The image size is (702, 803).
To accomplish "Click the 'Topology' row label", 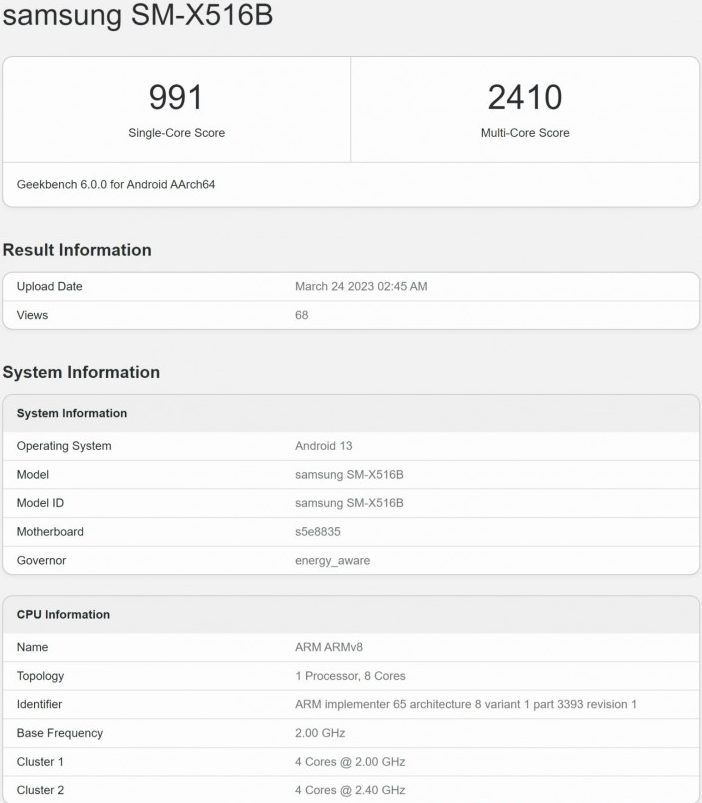I will pyautogui.click(x=40, y=676).
